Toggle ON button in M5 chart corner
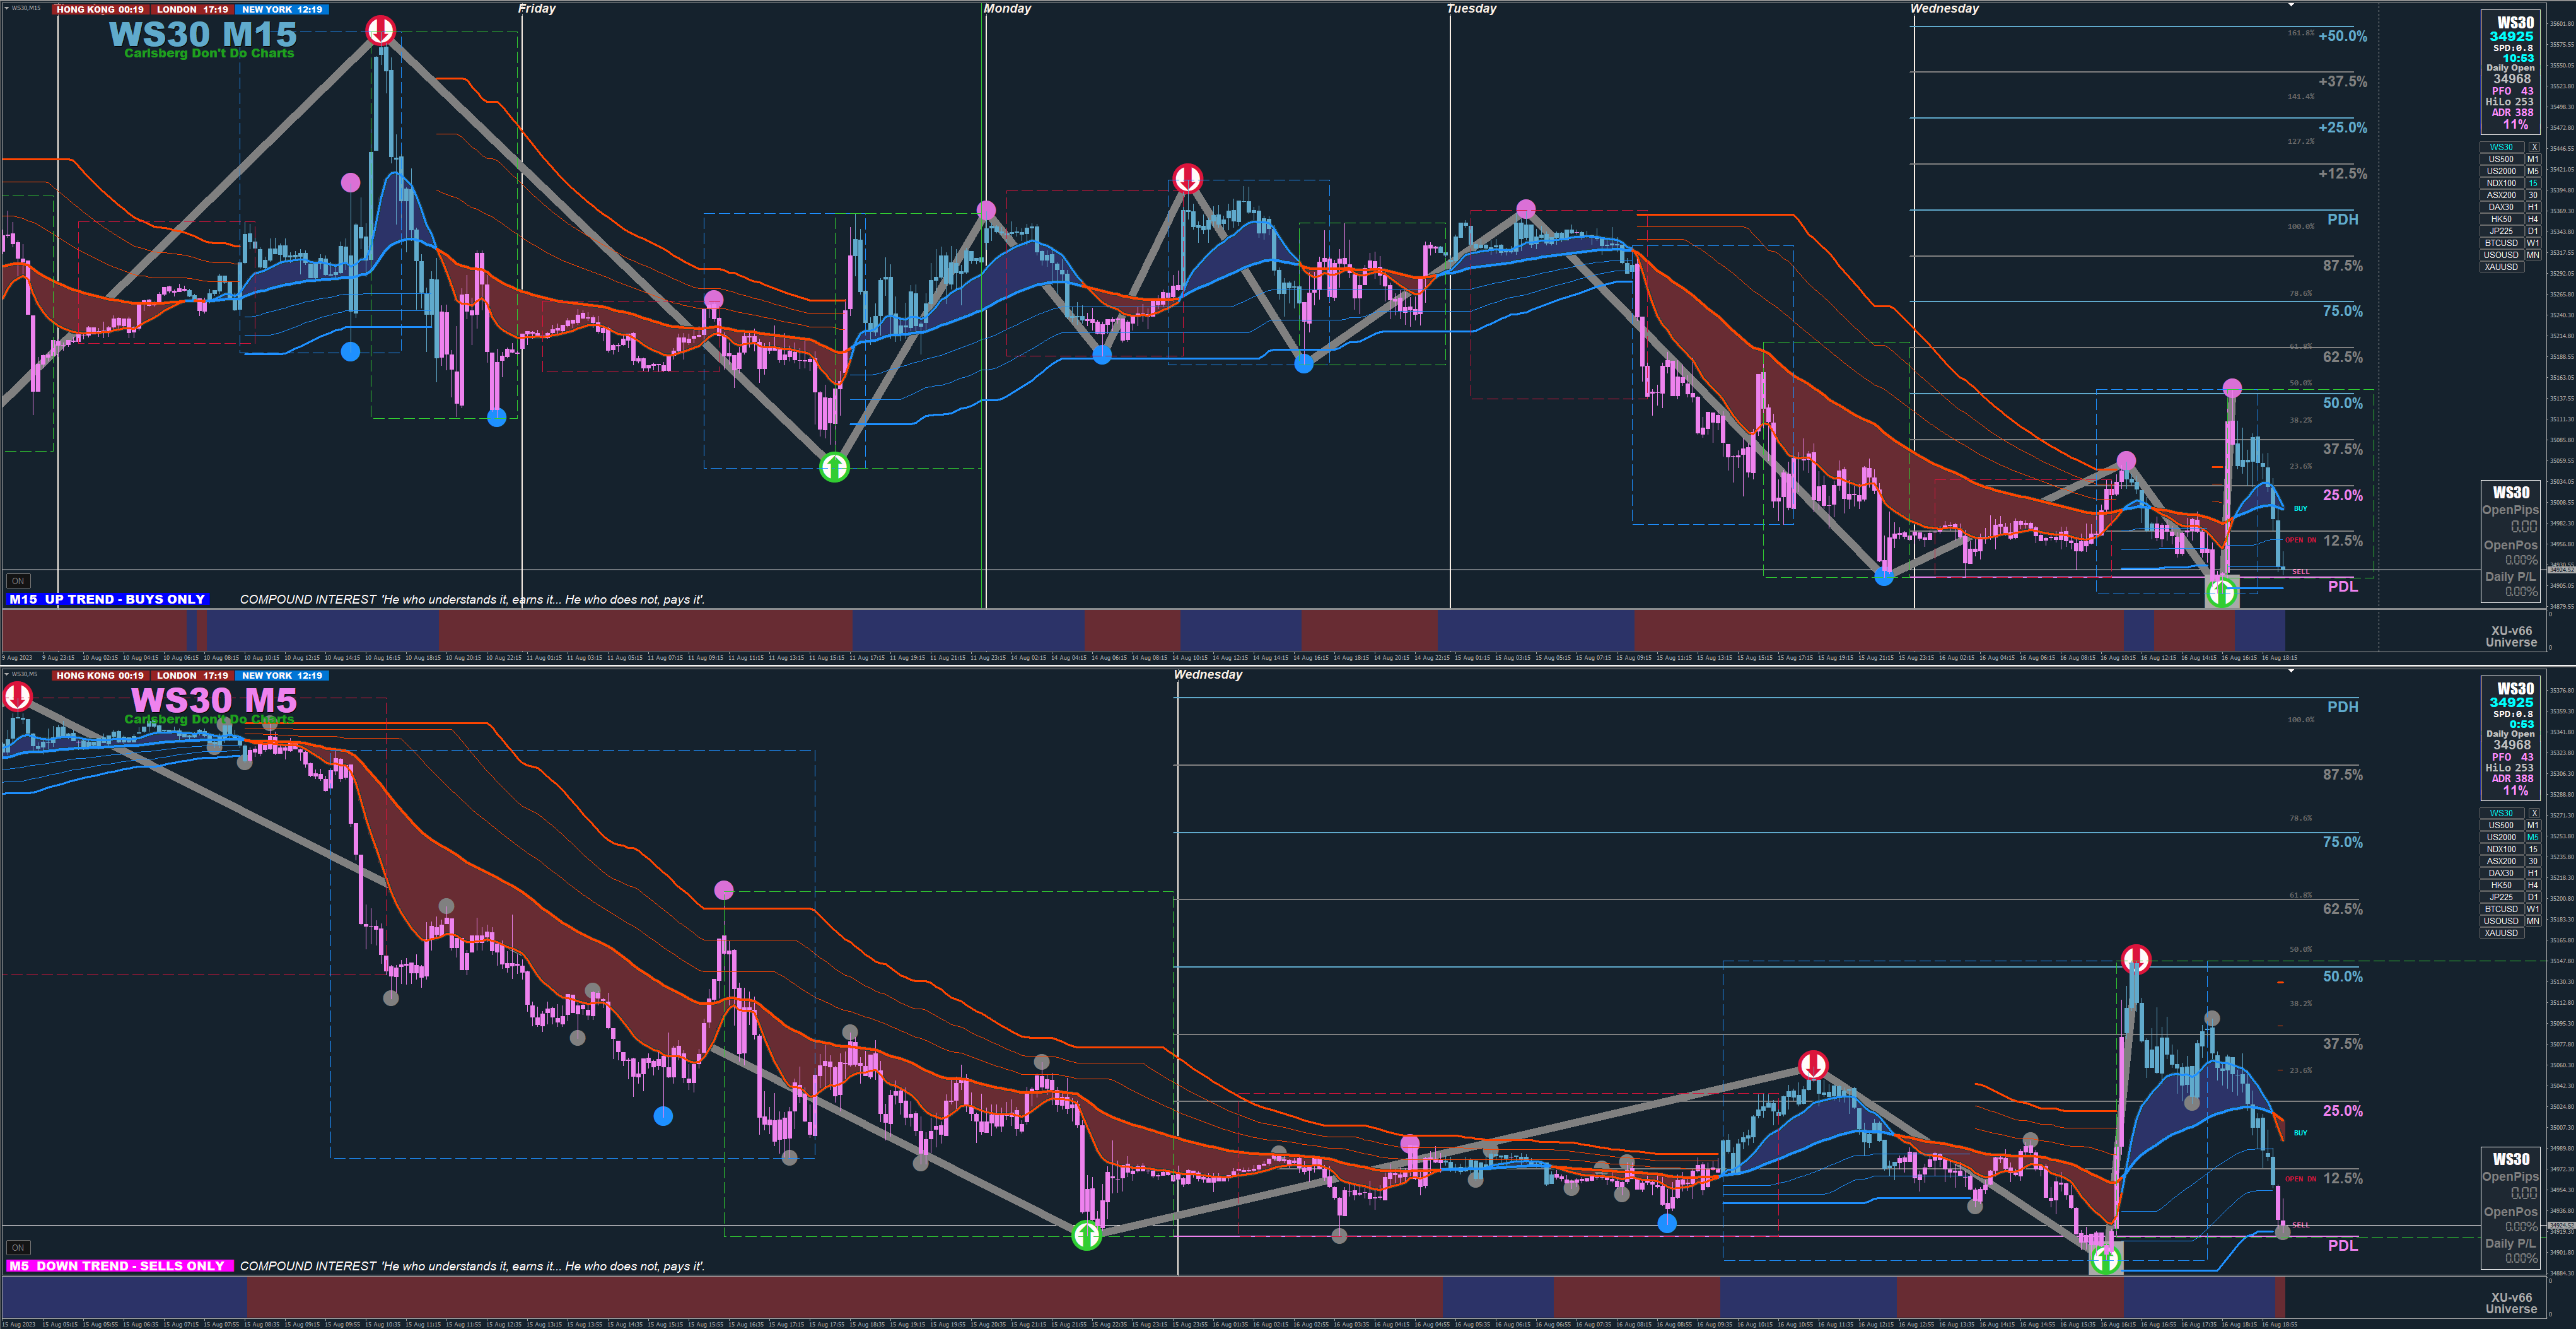2576x1329 pixels. [18, 1247]
